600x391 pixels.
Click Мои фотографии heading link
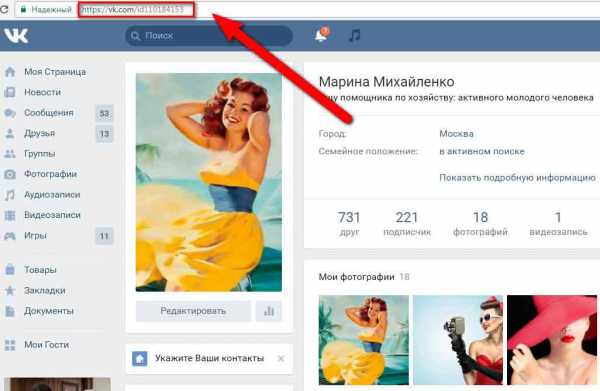(x=356, y=277)
